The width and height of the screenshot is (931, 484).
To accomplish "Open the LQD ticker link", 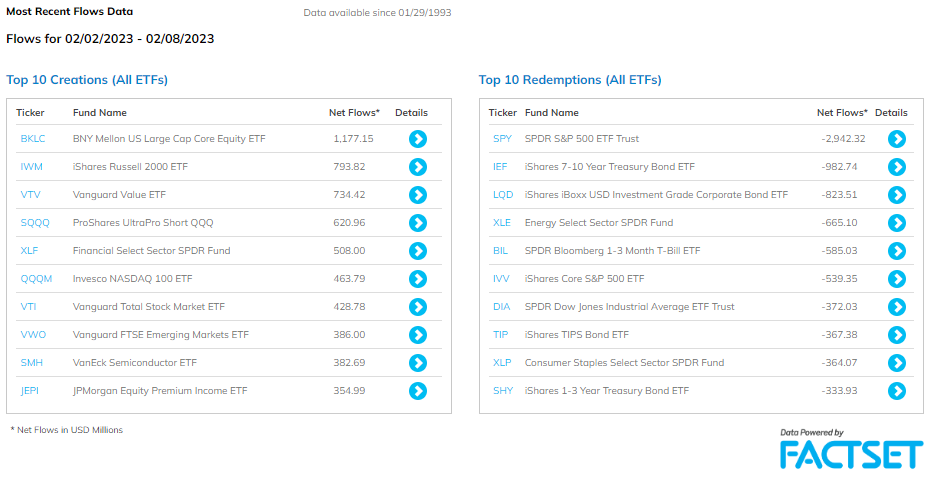I will 503,195.
